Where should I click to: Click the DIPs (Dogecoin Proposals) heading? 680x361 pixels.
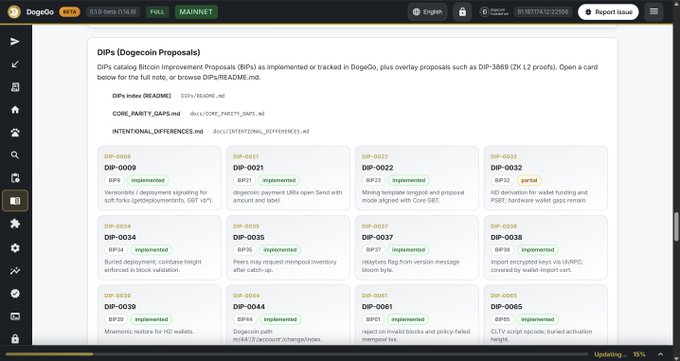tap(149, 53)
